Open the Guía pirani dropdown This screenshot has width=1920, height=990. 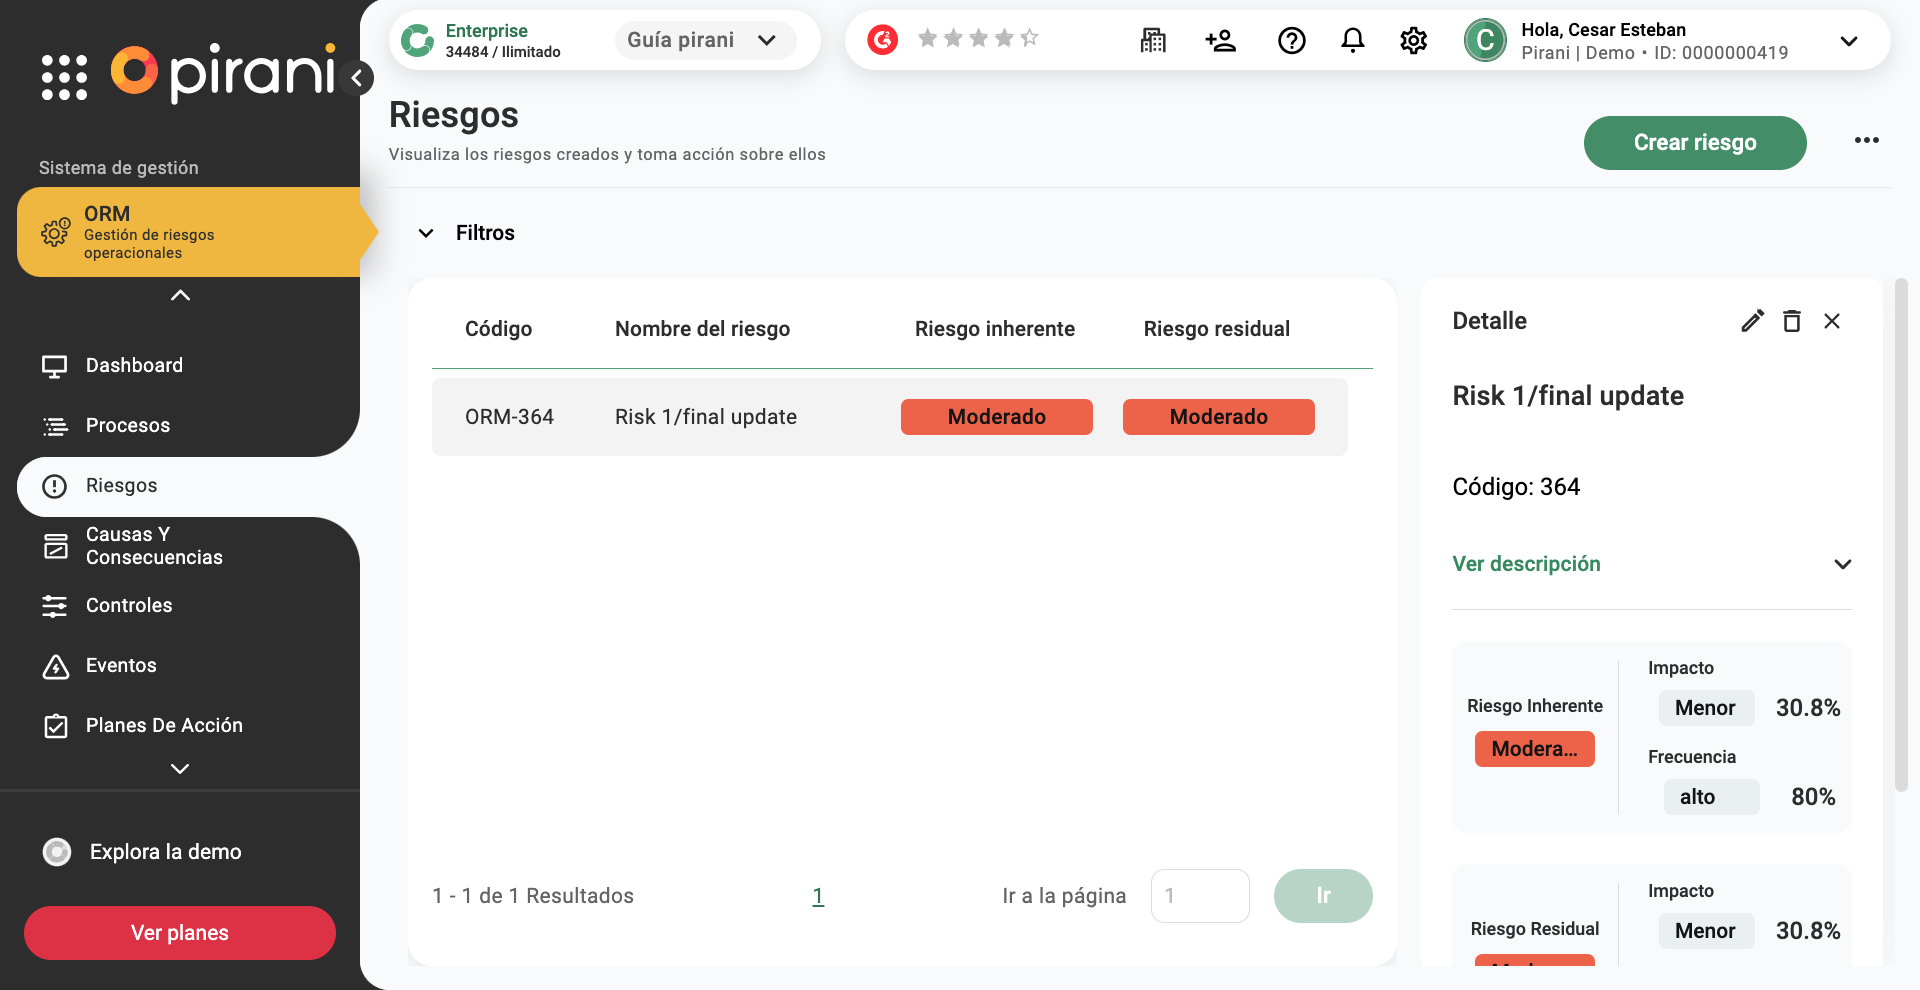[x=704, y=40]
